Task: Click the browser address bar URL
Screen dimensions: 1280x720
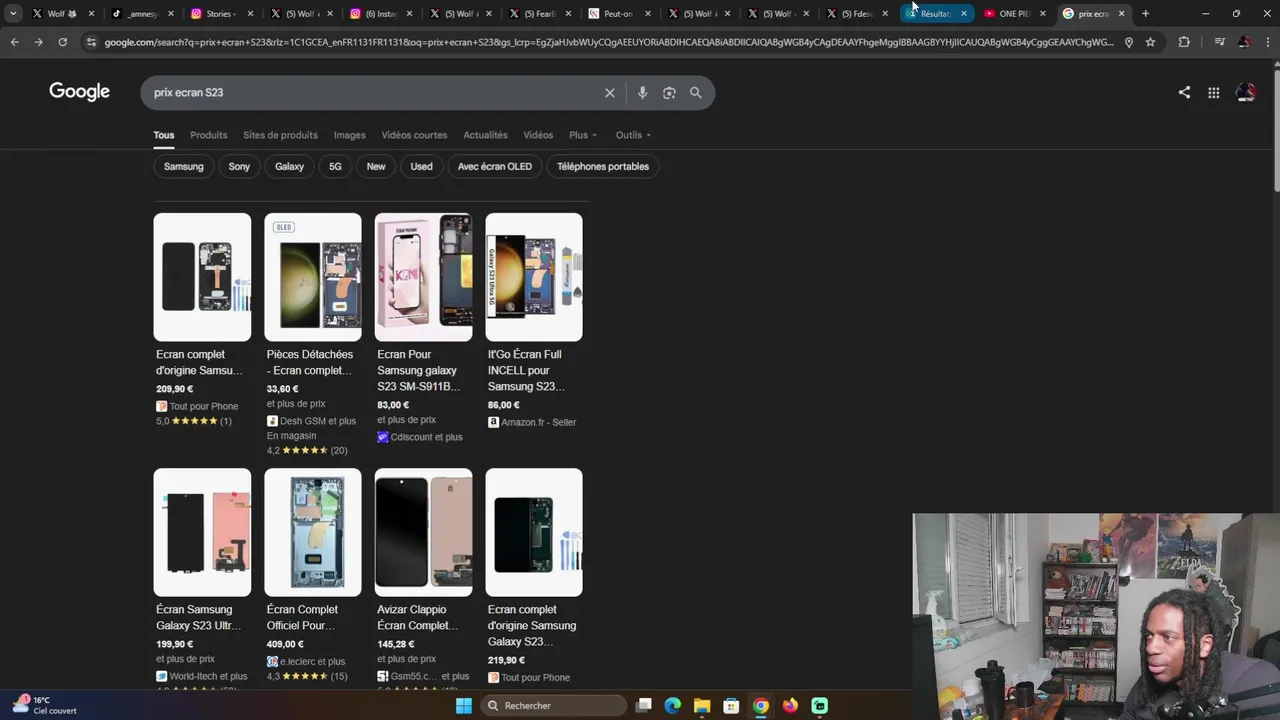Action: [608, 42]
